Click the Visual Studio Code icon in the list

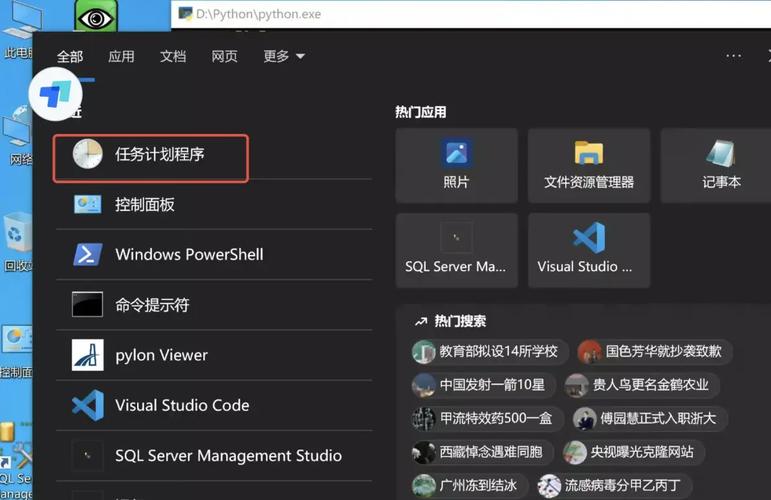point(88,405)
